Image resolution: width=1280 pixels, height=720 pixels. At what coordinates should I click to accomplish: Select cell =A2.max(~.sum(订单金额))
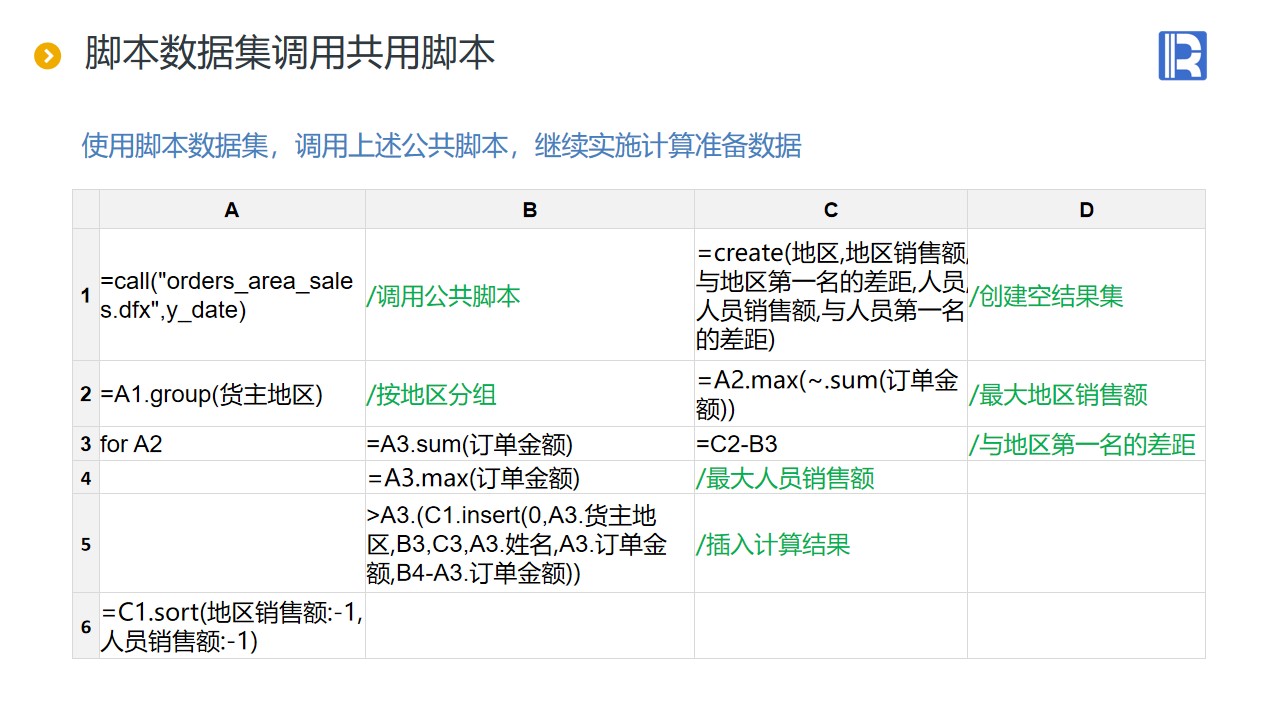(831, 394)
